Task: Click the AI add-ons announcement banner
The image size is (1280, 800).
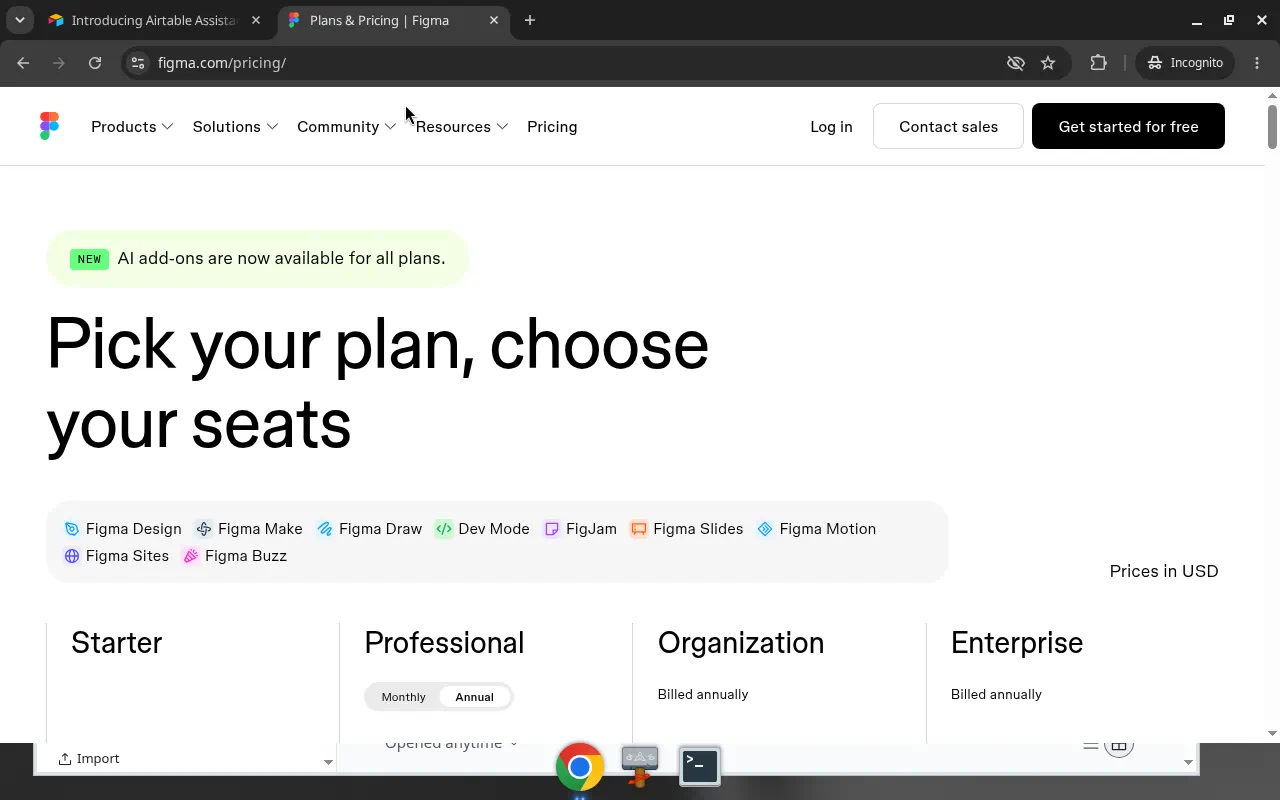Action: 258,258
